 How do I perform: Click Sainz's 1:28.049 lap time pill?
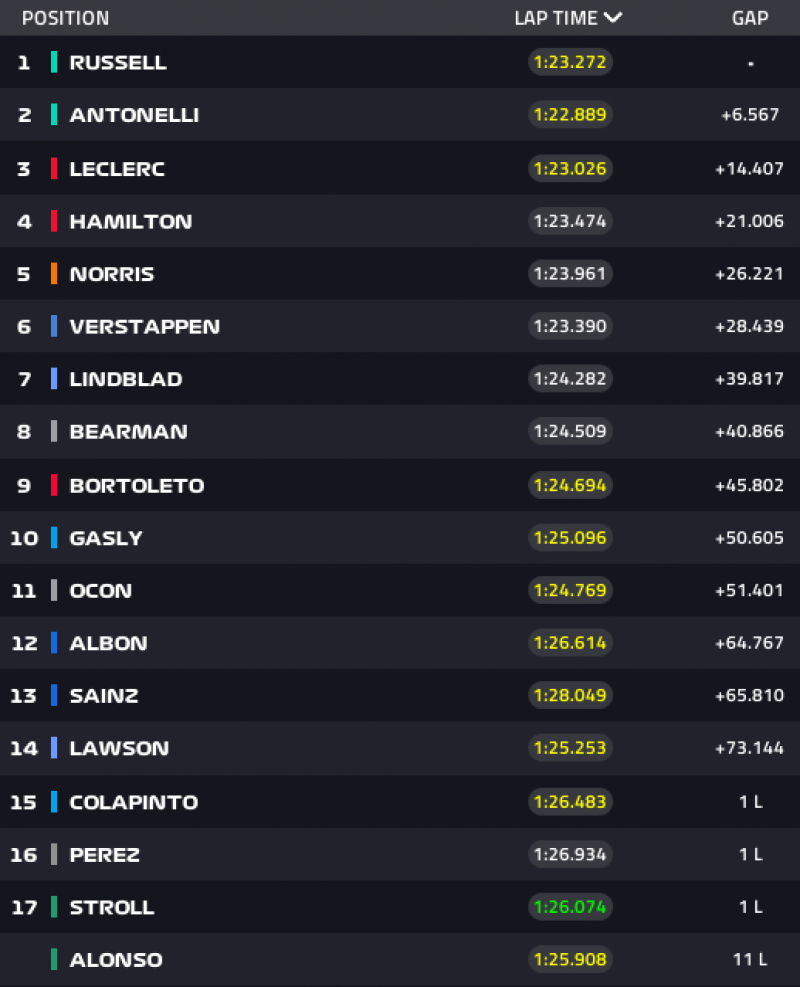569,695
